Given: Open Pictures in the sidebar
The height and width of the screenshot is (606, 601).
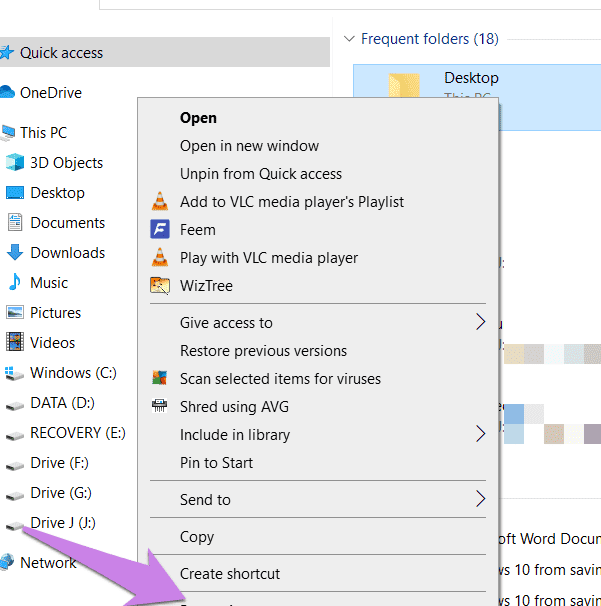Looking at the screenshot, I should (x=55, y=313).
